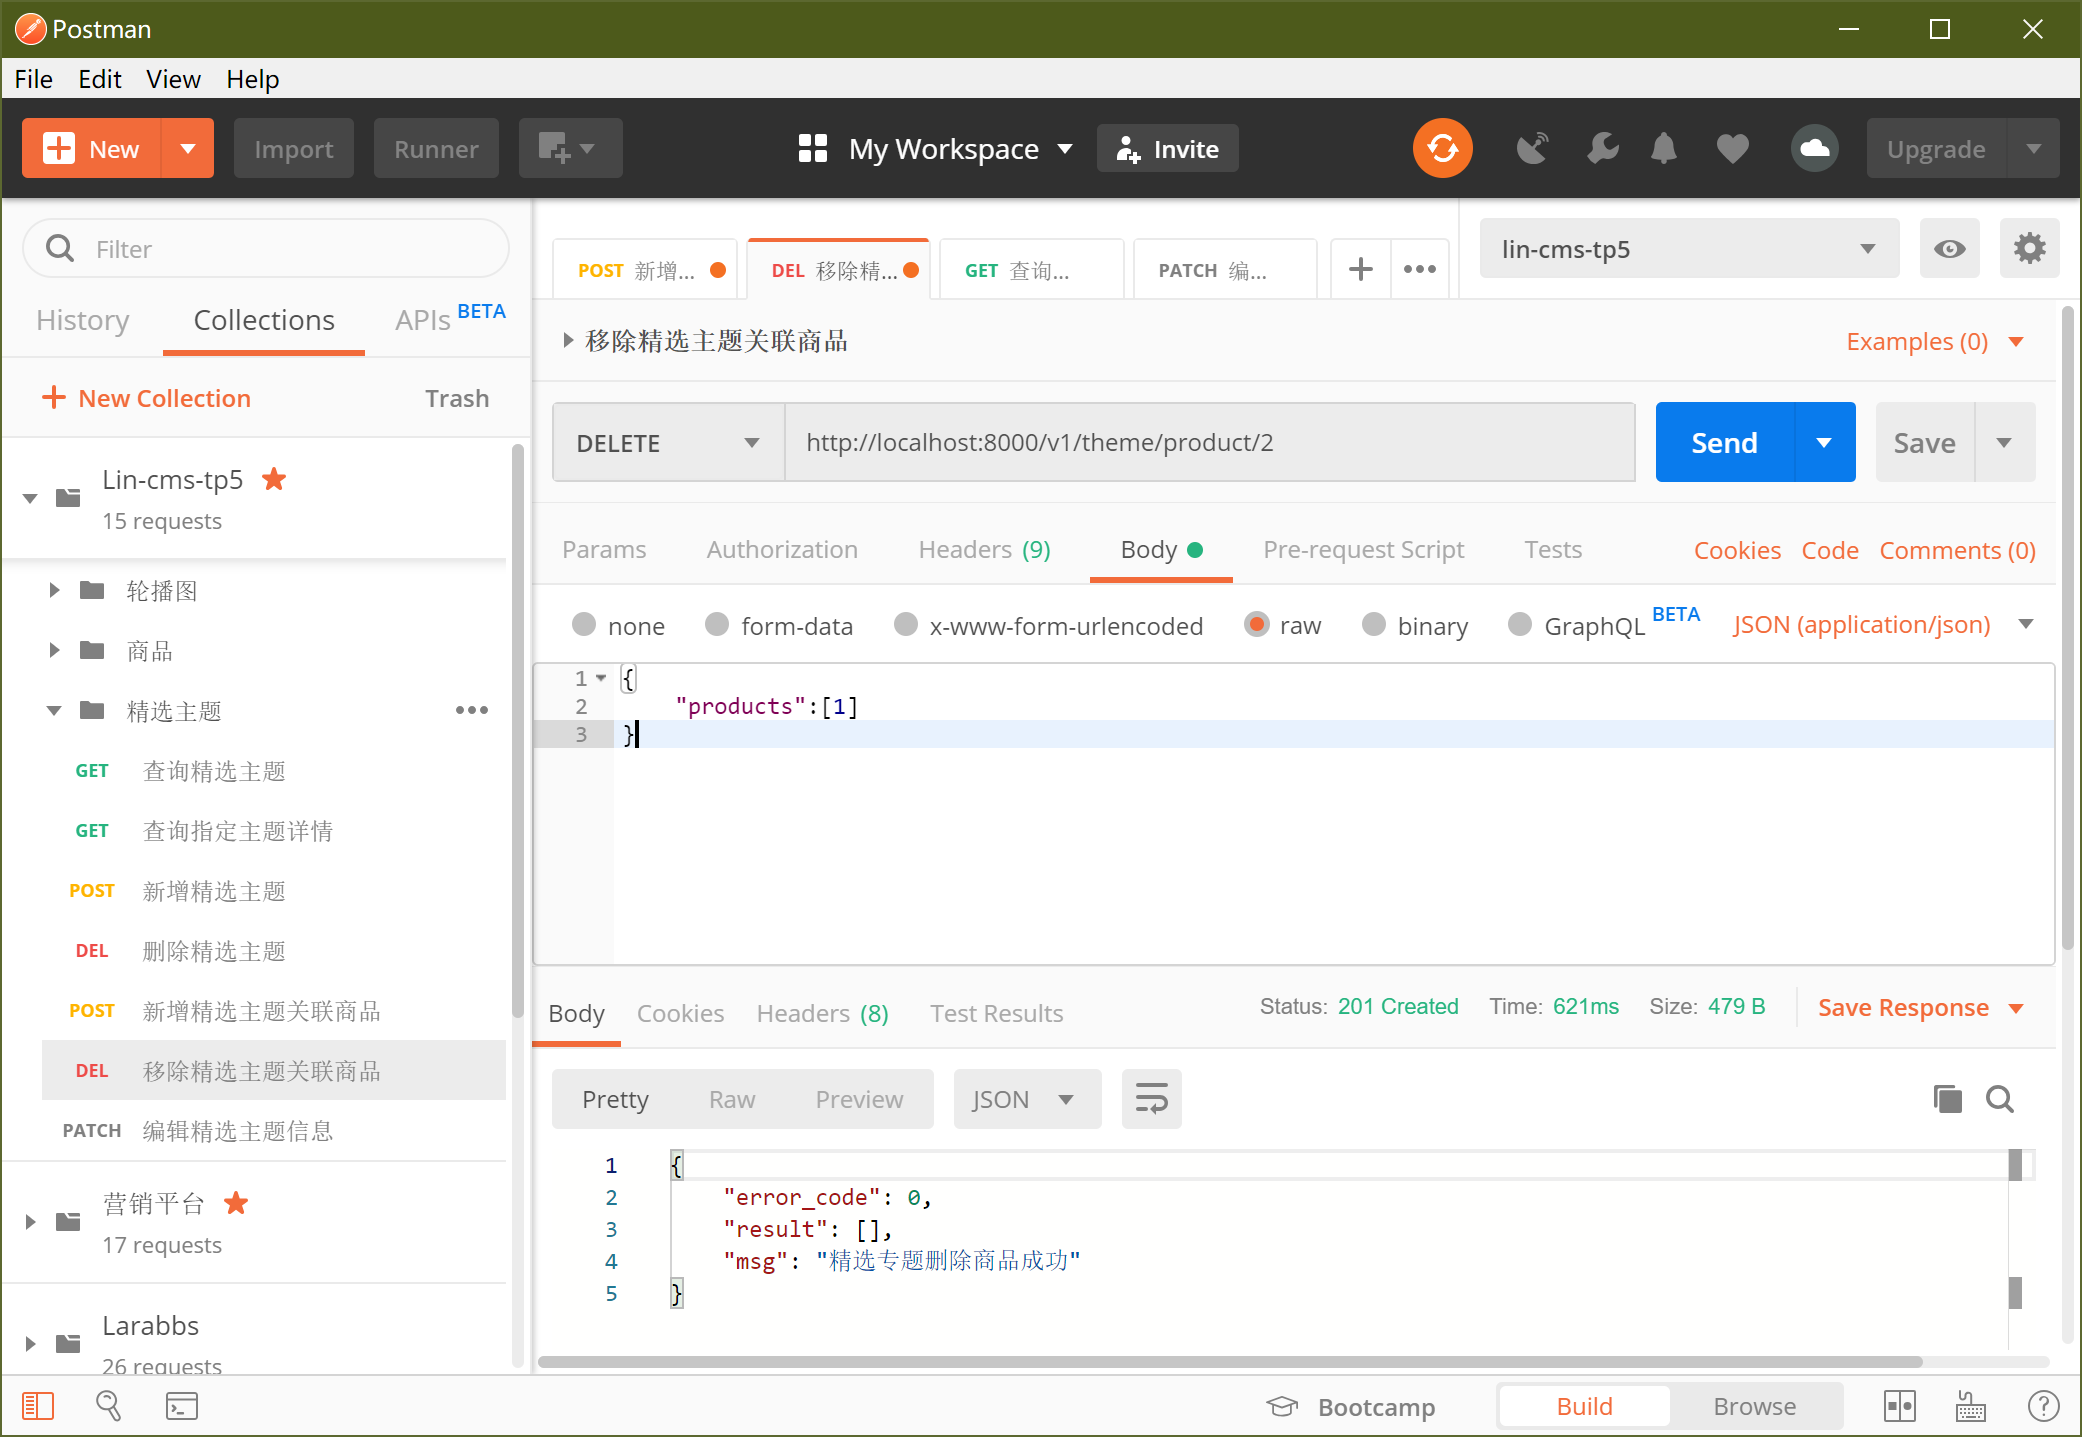The height and width of the screenshot is (1437, 2082).
Task: Open the File menu
Action: 33,79
